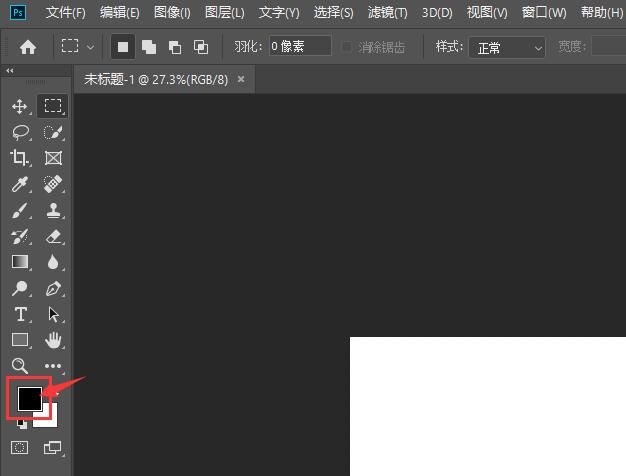Open the 3D(D) menu

click(437, 13)
